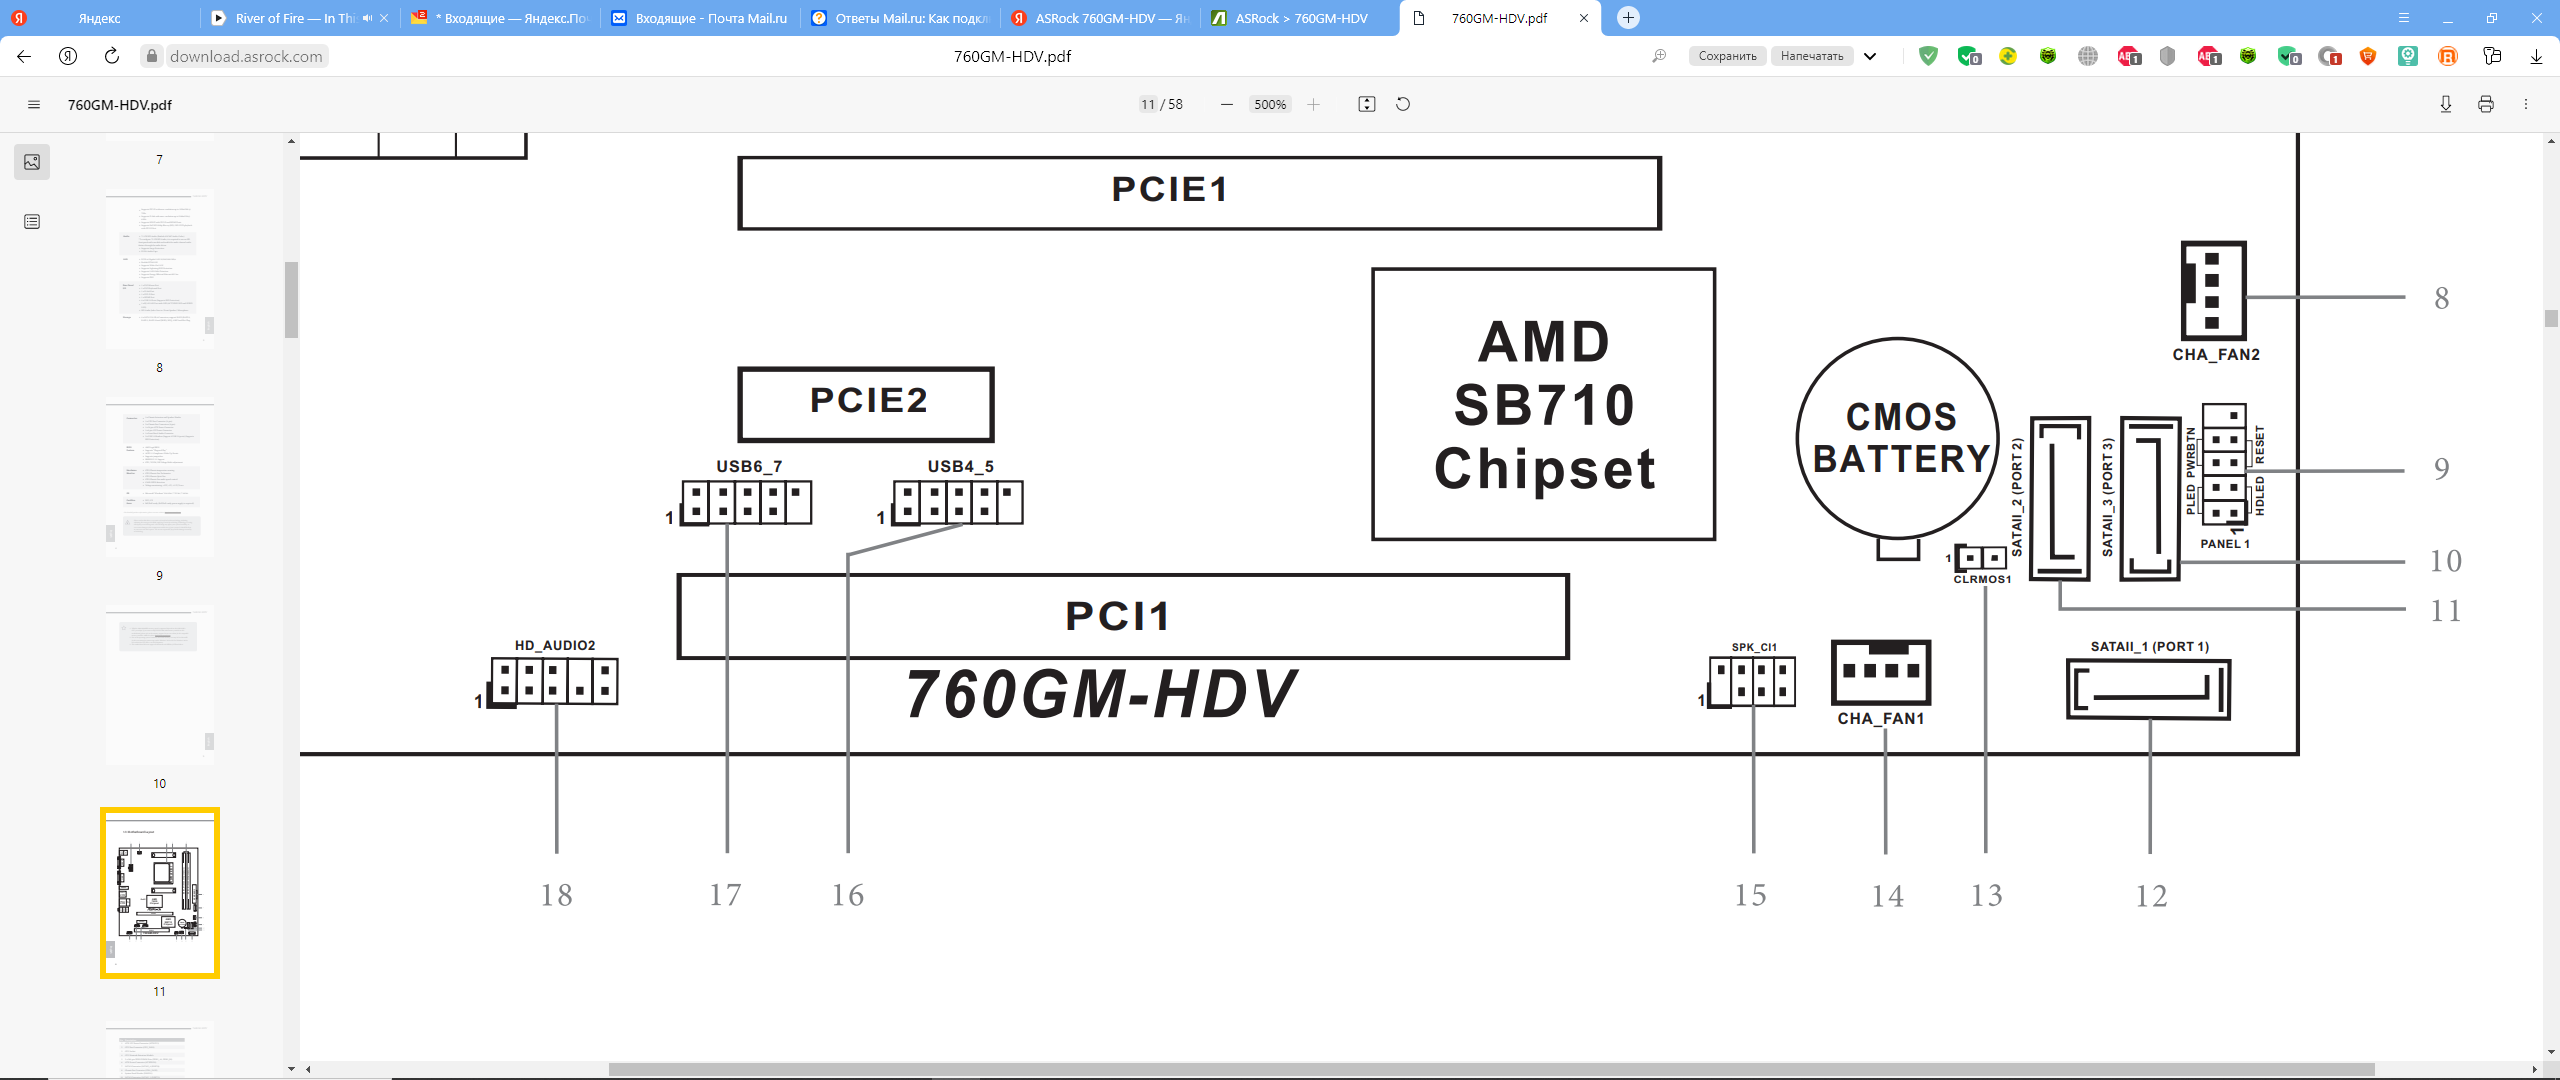Select page 8 thumbnail
Screen dimensions: 2560x1080
pyautogui.click(x=160, y=270)
